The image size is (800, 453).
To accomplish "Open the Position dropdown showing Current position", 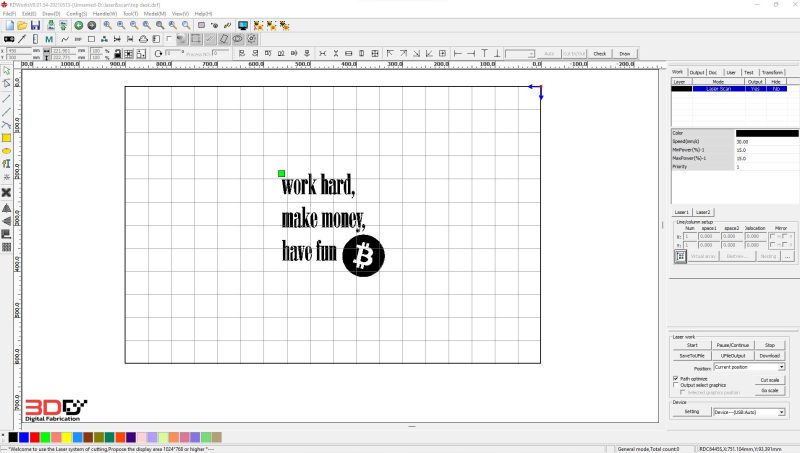I will tap(749, 367).
